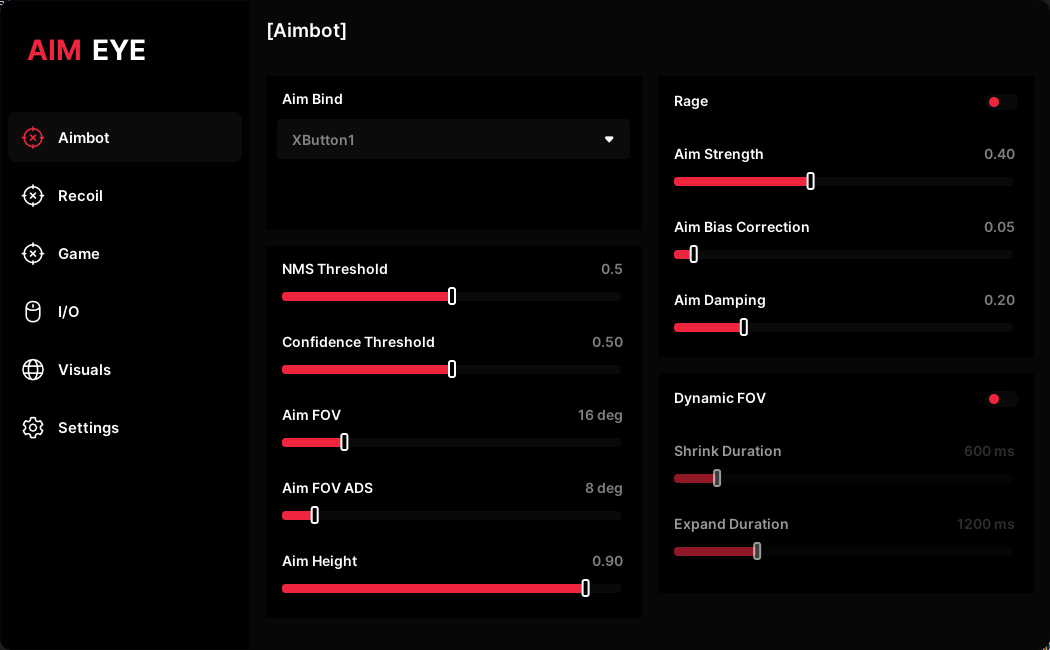Click the Expand Duration slider handle

pos(757,551)
